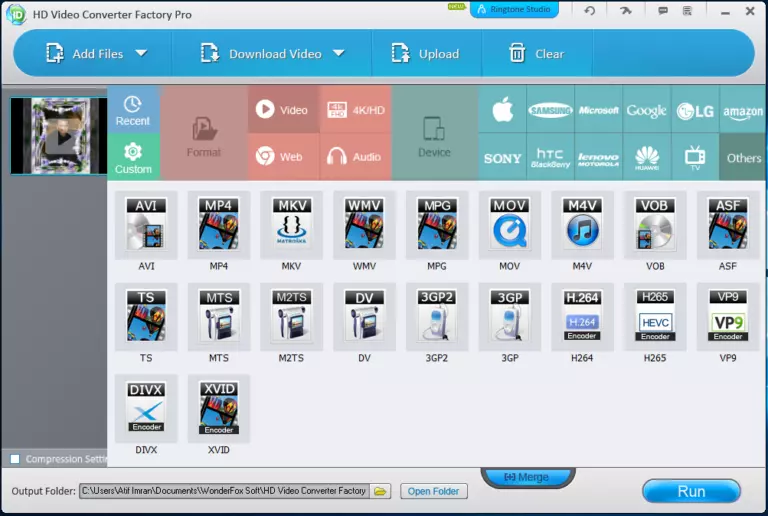Click the Upload button
The image size is (768, 516).
click(426, 53)
